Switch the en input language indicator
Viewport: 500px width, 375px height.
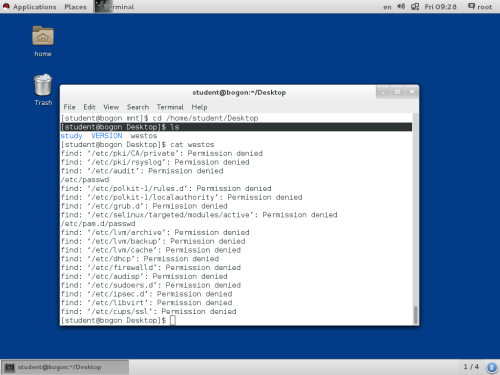coord(387,7)
